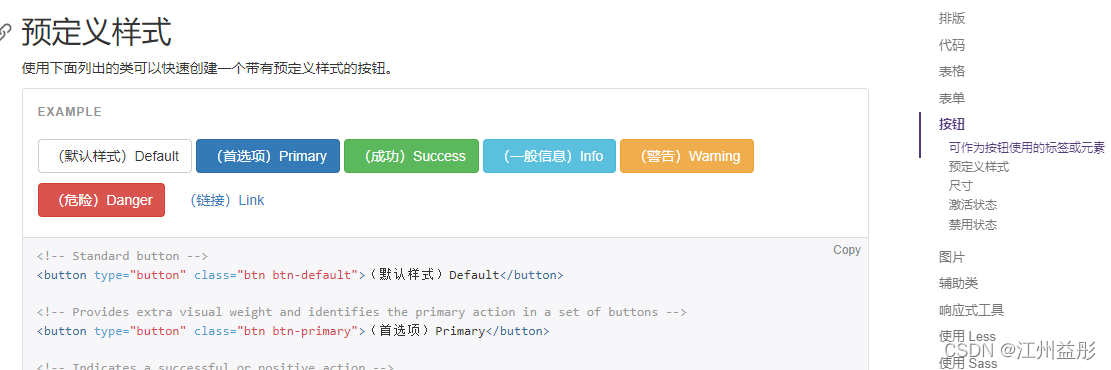This screenshot has height=370, width=1111.
Task: Jump to 尺寸 subsection in sidebar
Action: coord(961,186)
